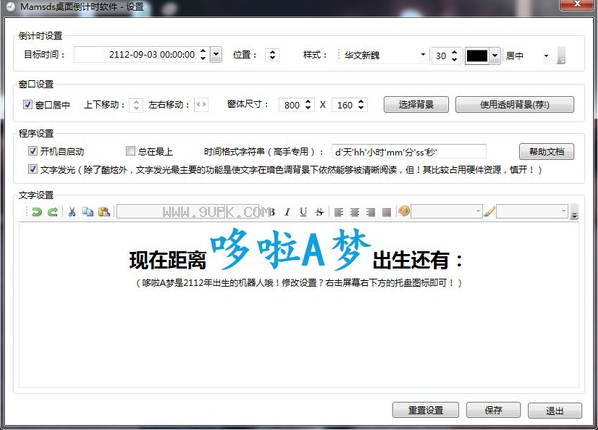Toggle underline formatting

click(x=303, y=212)
